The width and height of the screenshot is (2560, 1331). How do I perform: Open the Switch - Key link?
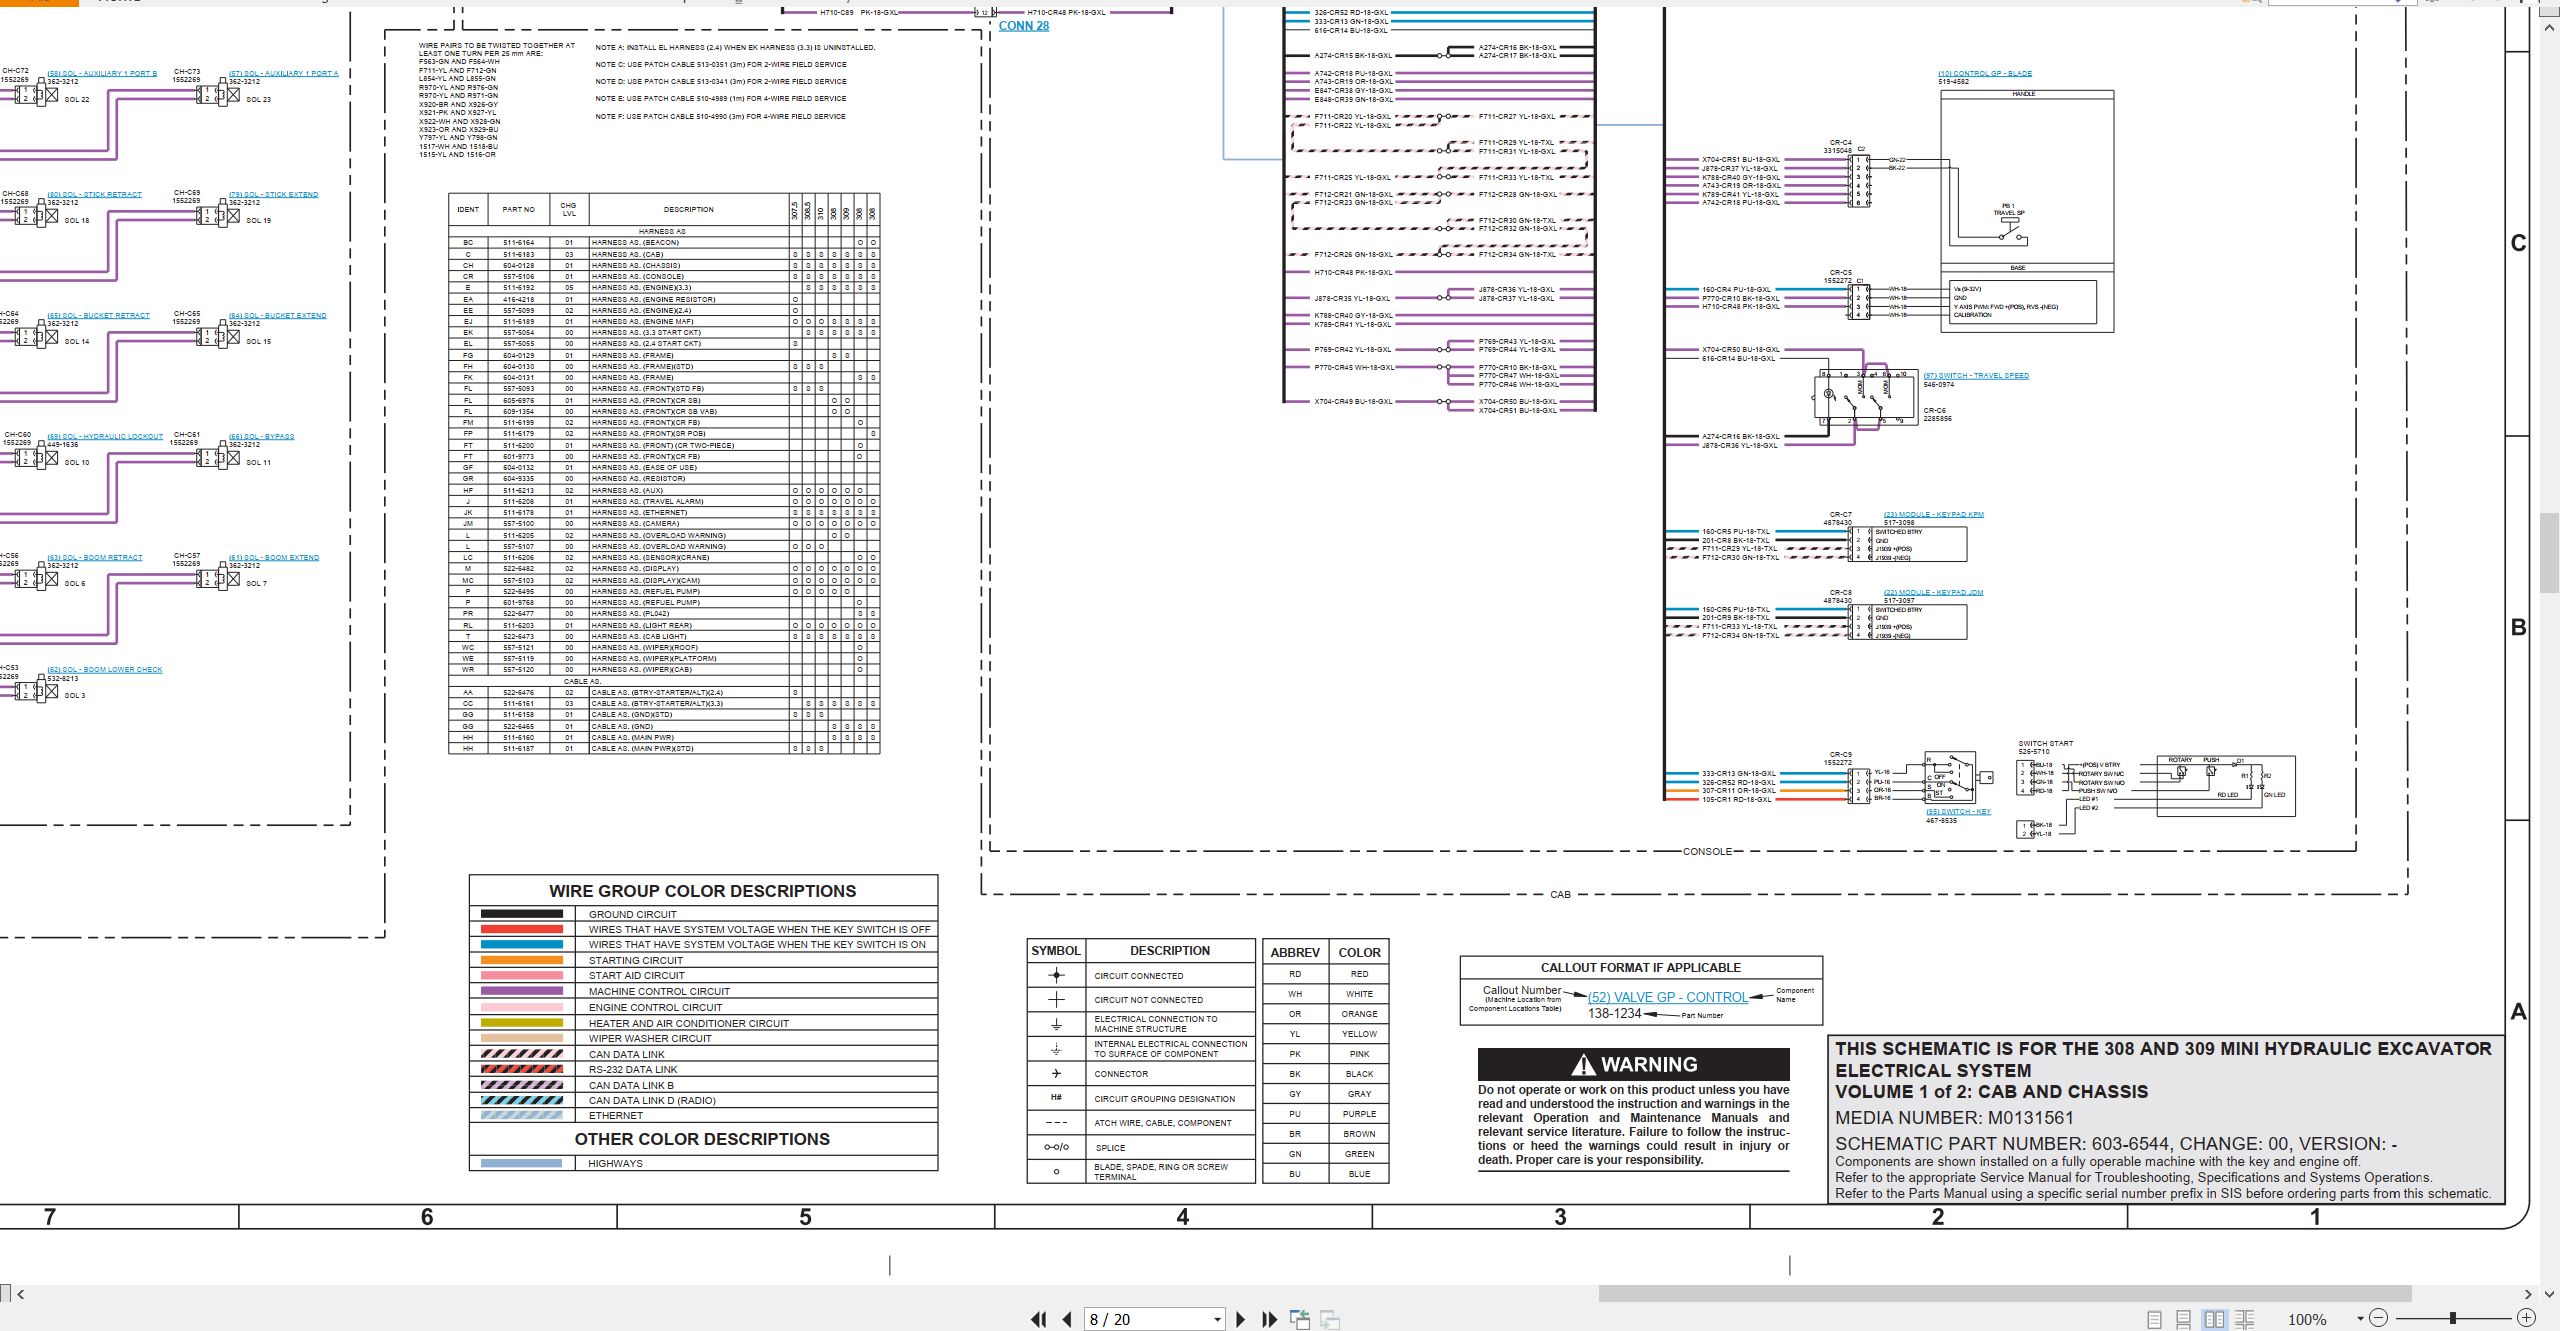click(1958, 811)
